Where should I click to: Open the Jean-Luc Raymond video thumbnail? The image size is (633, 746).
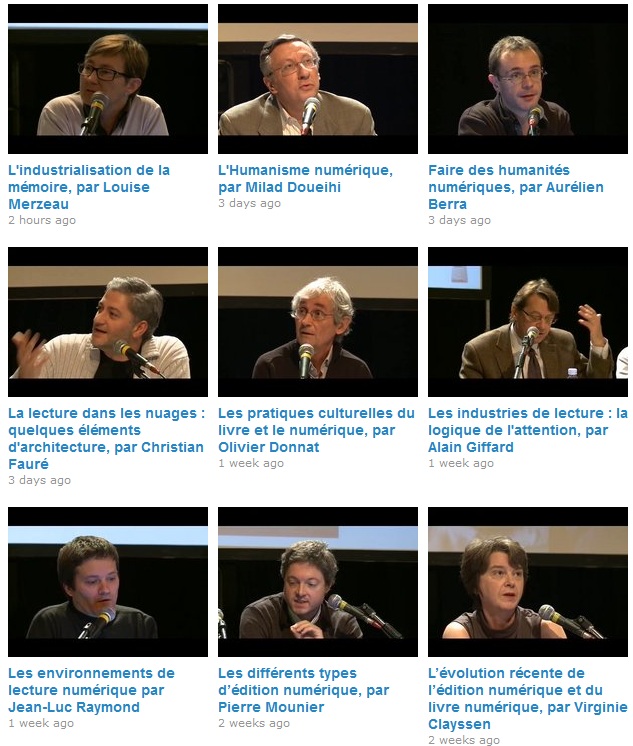click(x=108, y=582)
